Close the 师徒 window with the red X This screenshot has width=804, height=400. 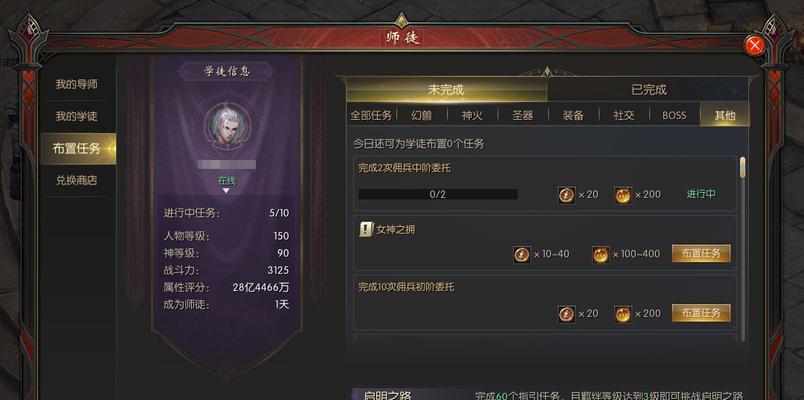[754, 46]
